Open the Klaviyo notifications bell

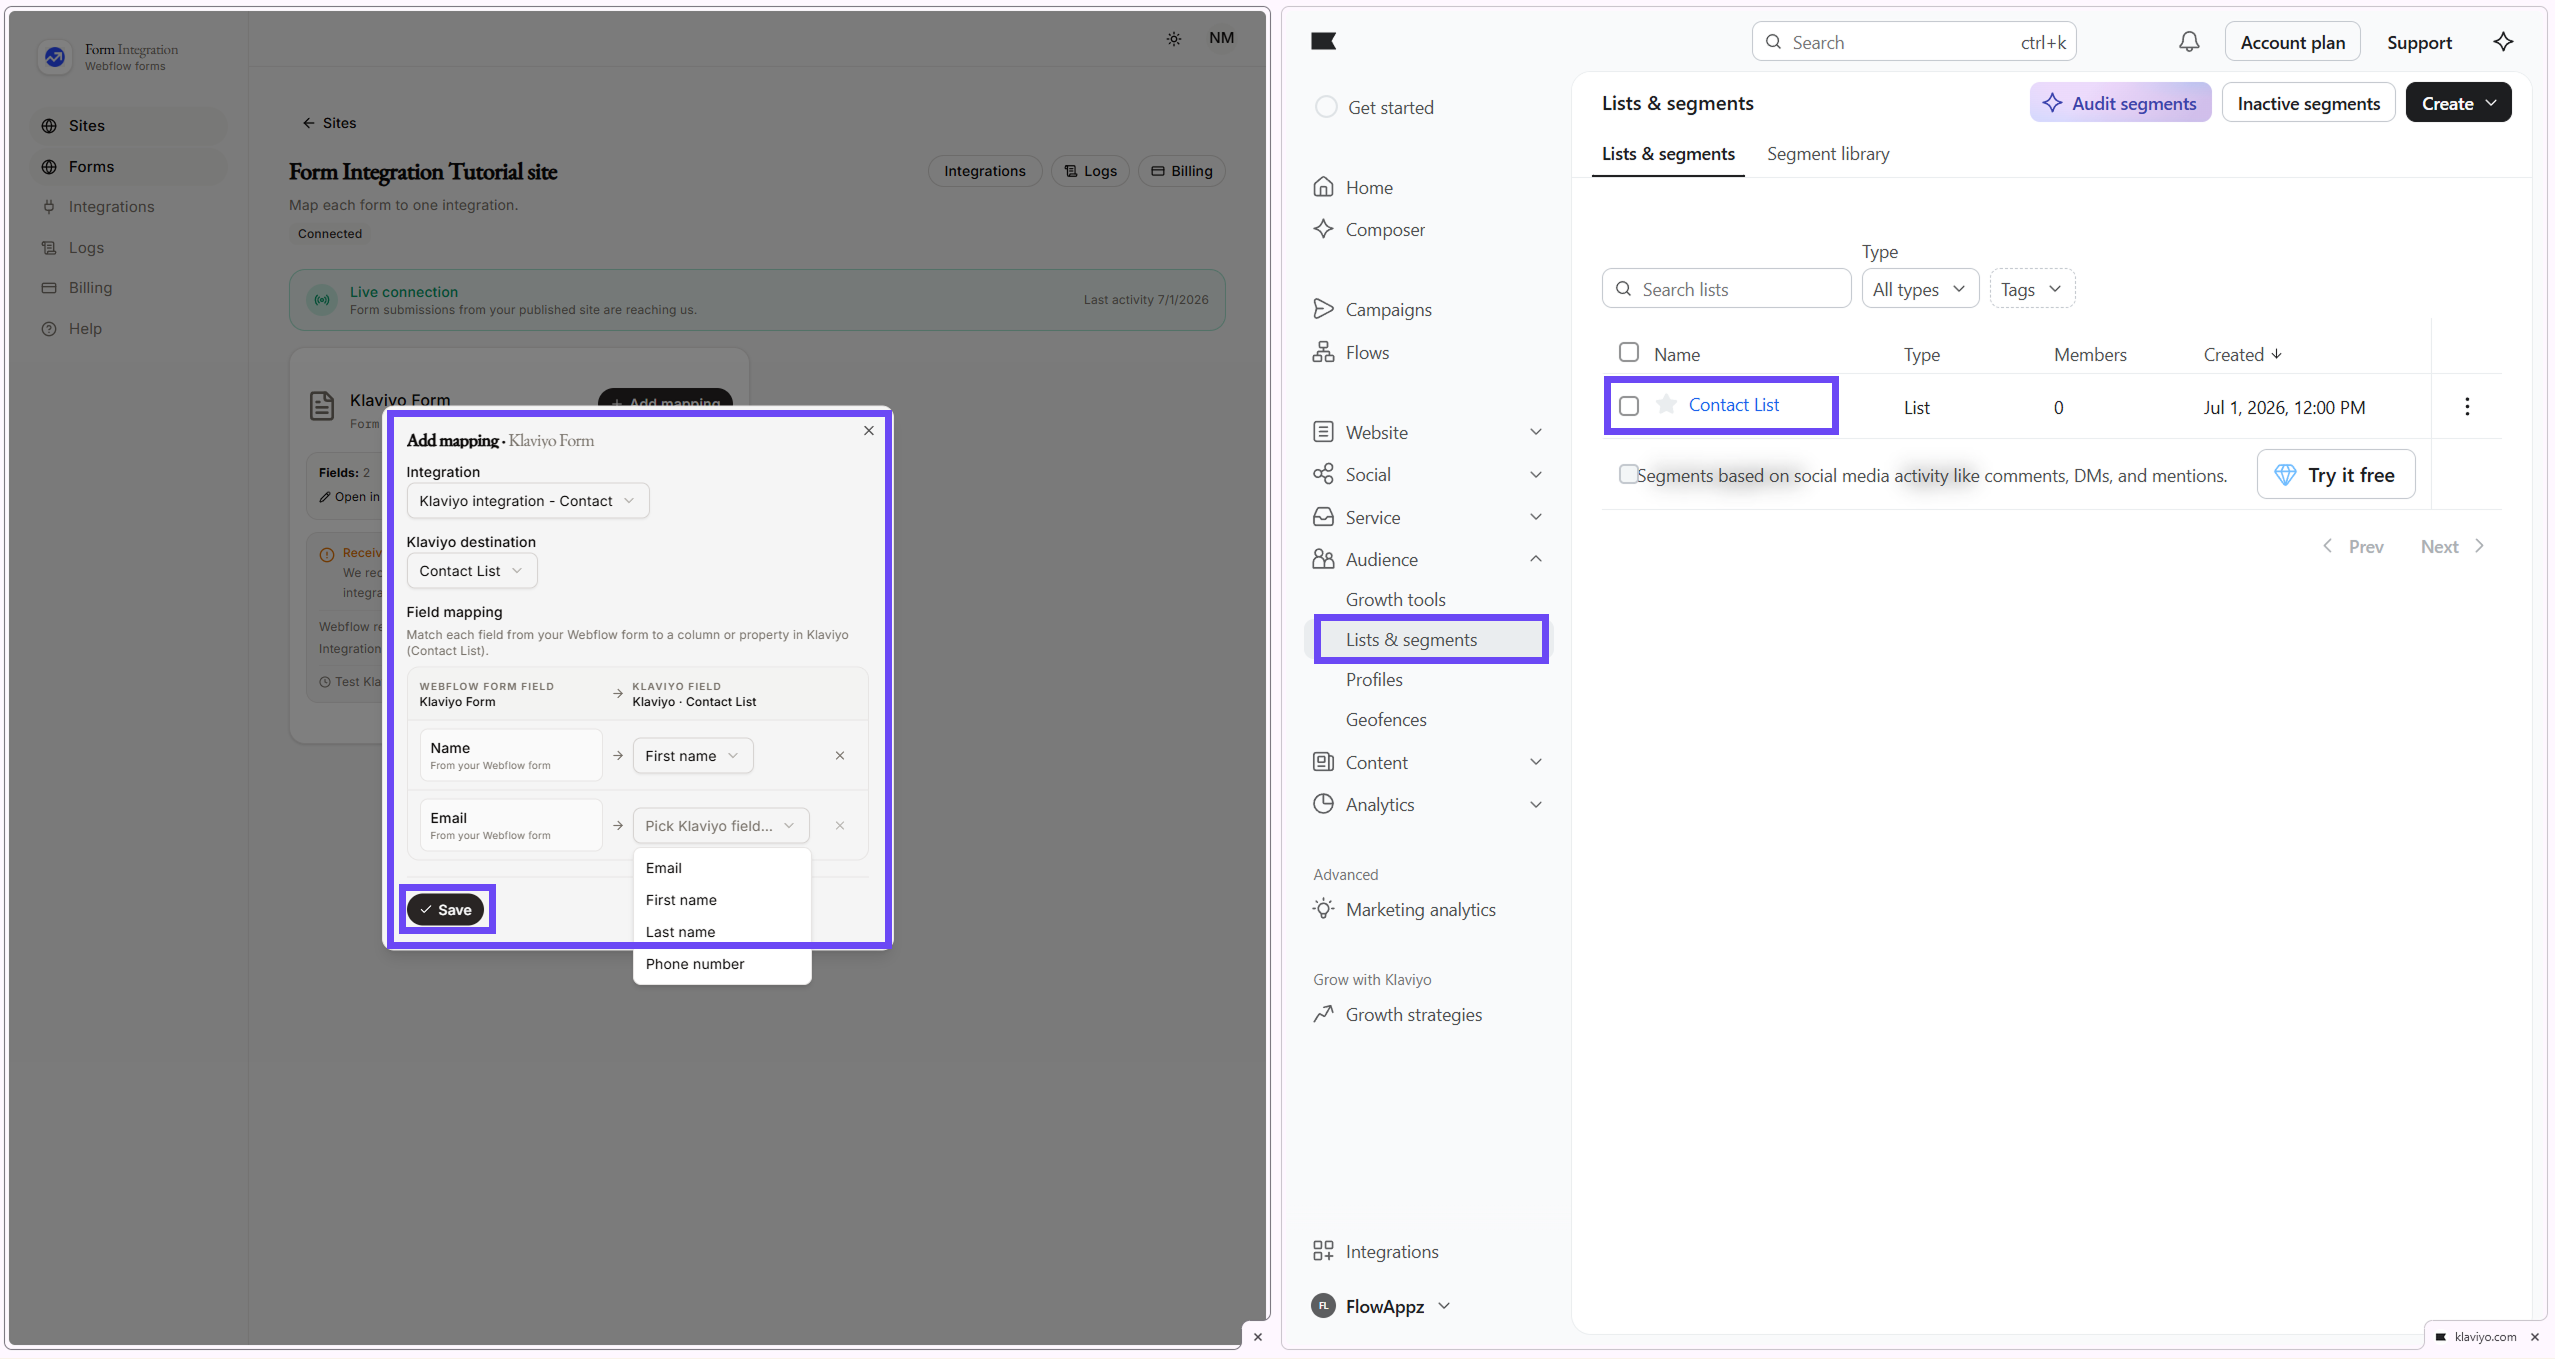click(x=2189, y=42)
